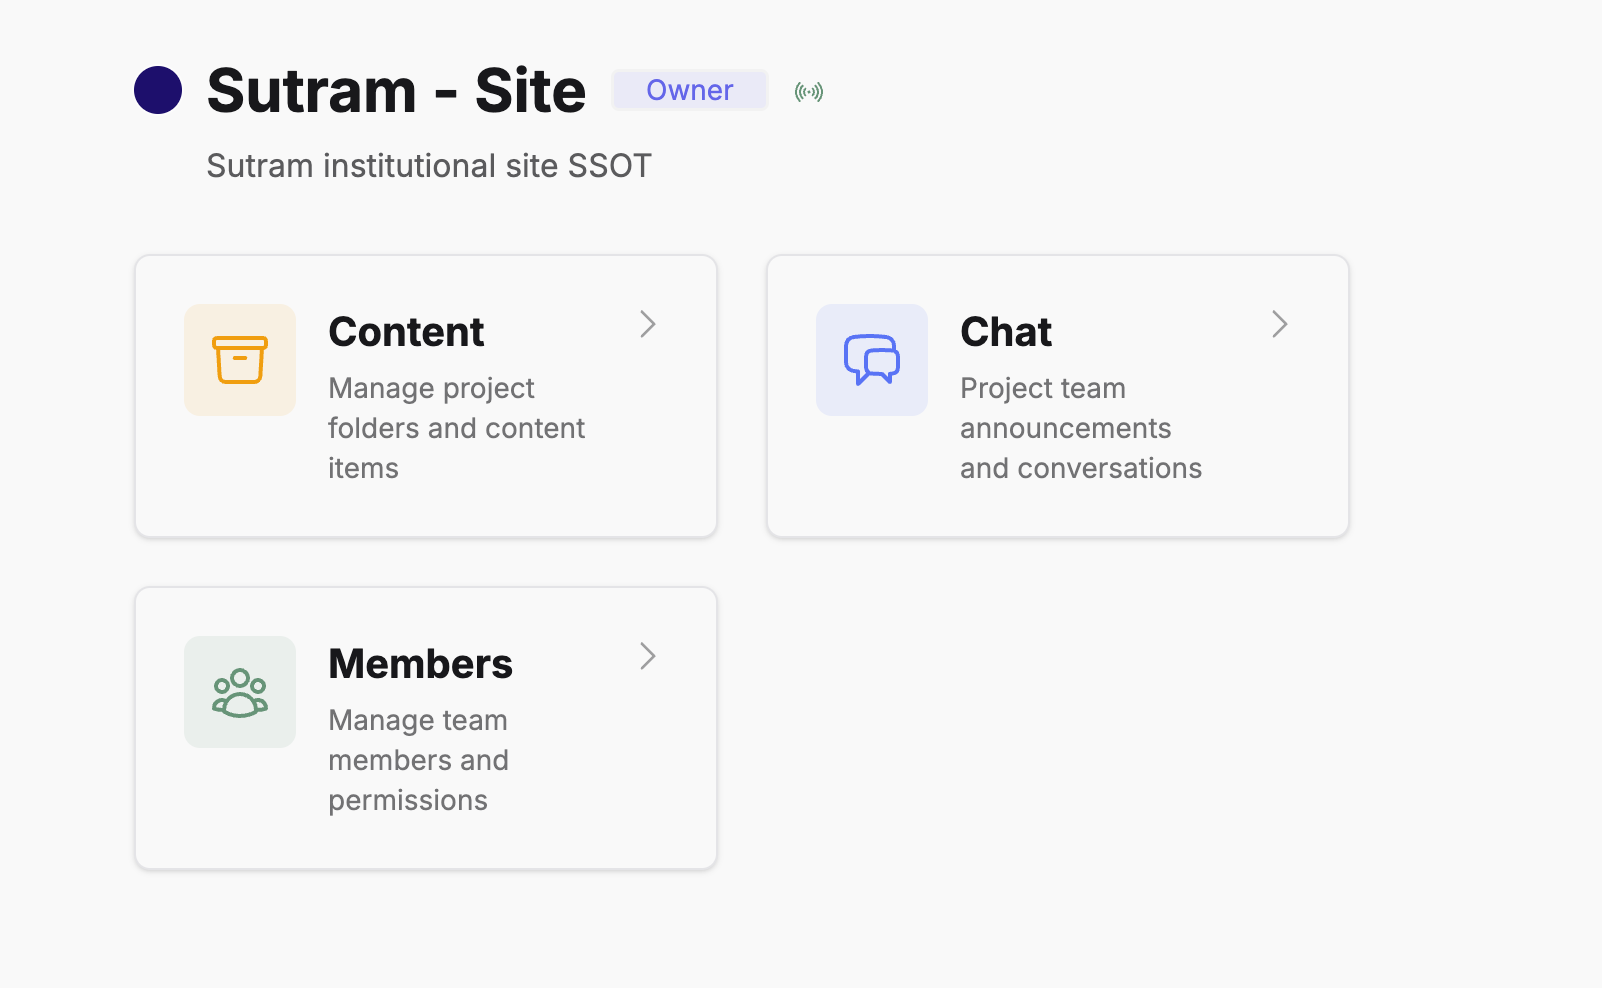Click the green people group Members icon
The width and height of the screenshot is (1602, 988).
click(240, 692)
